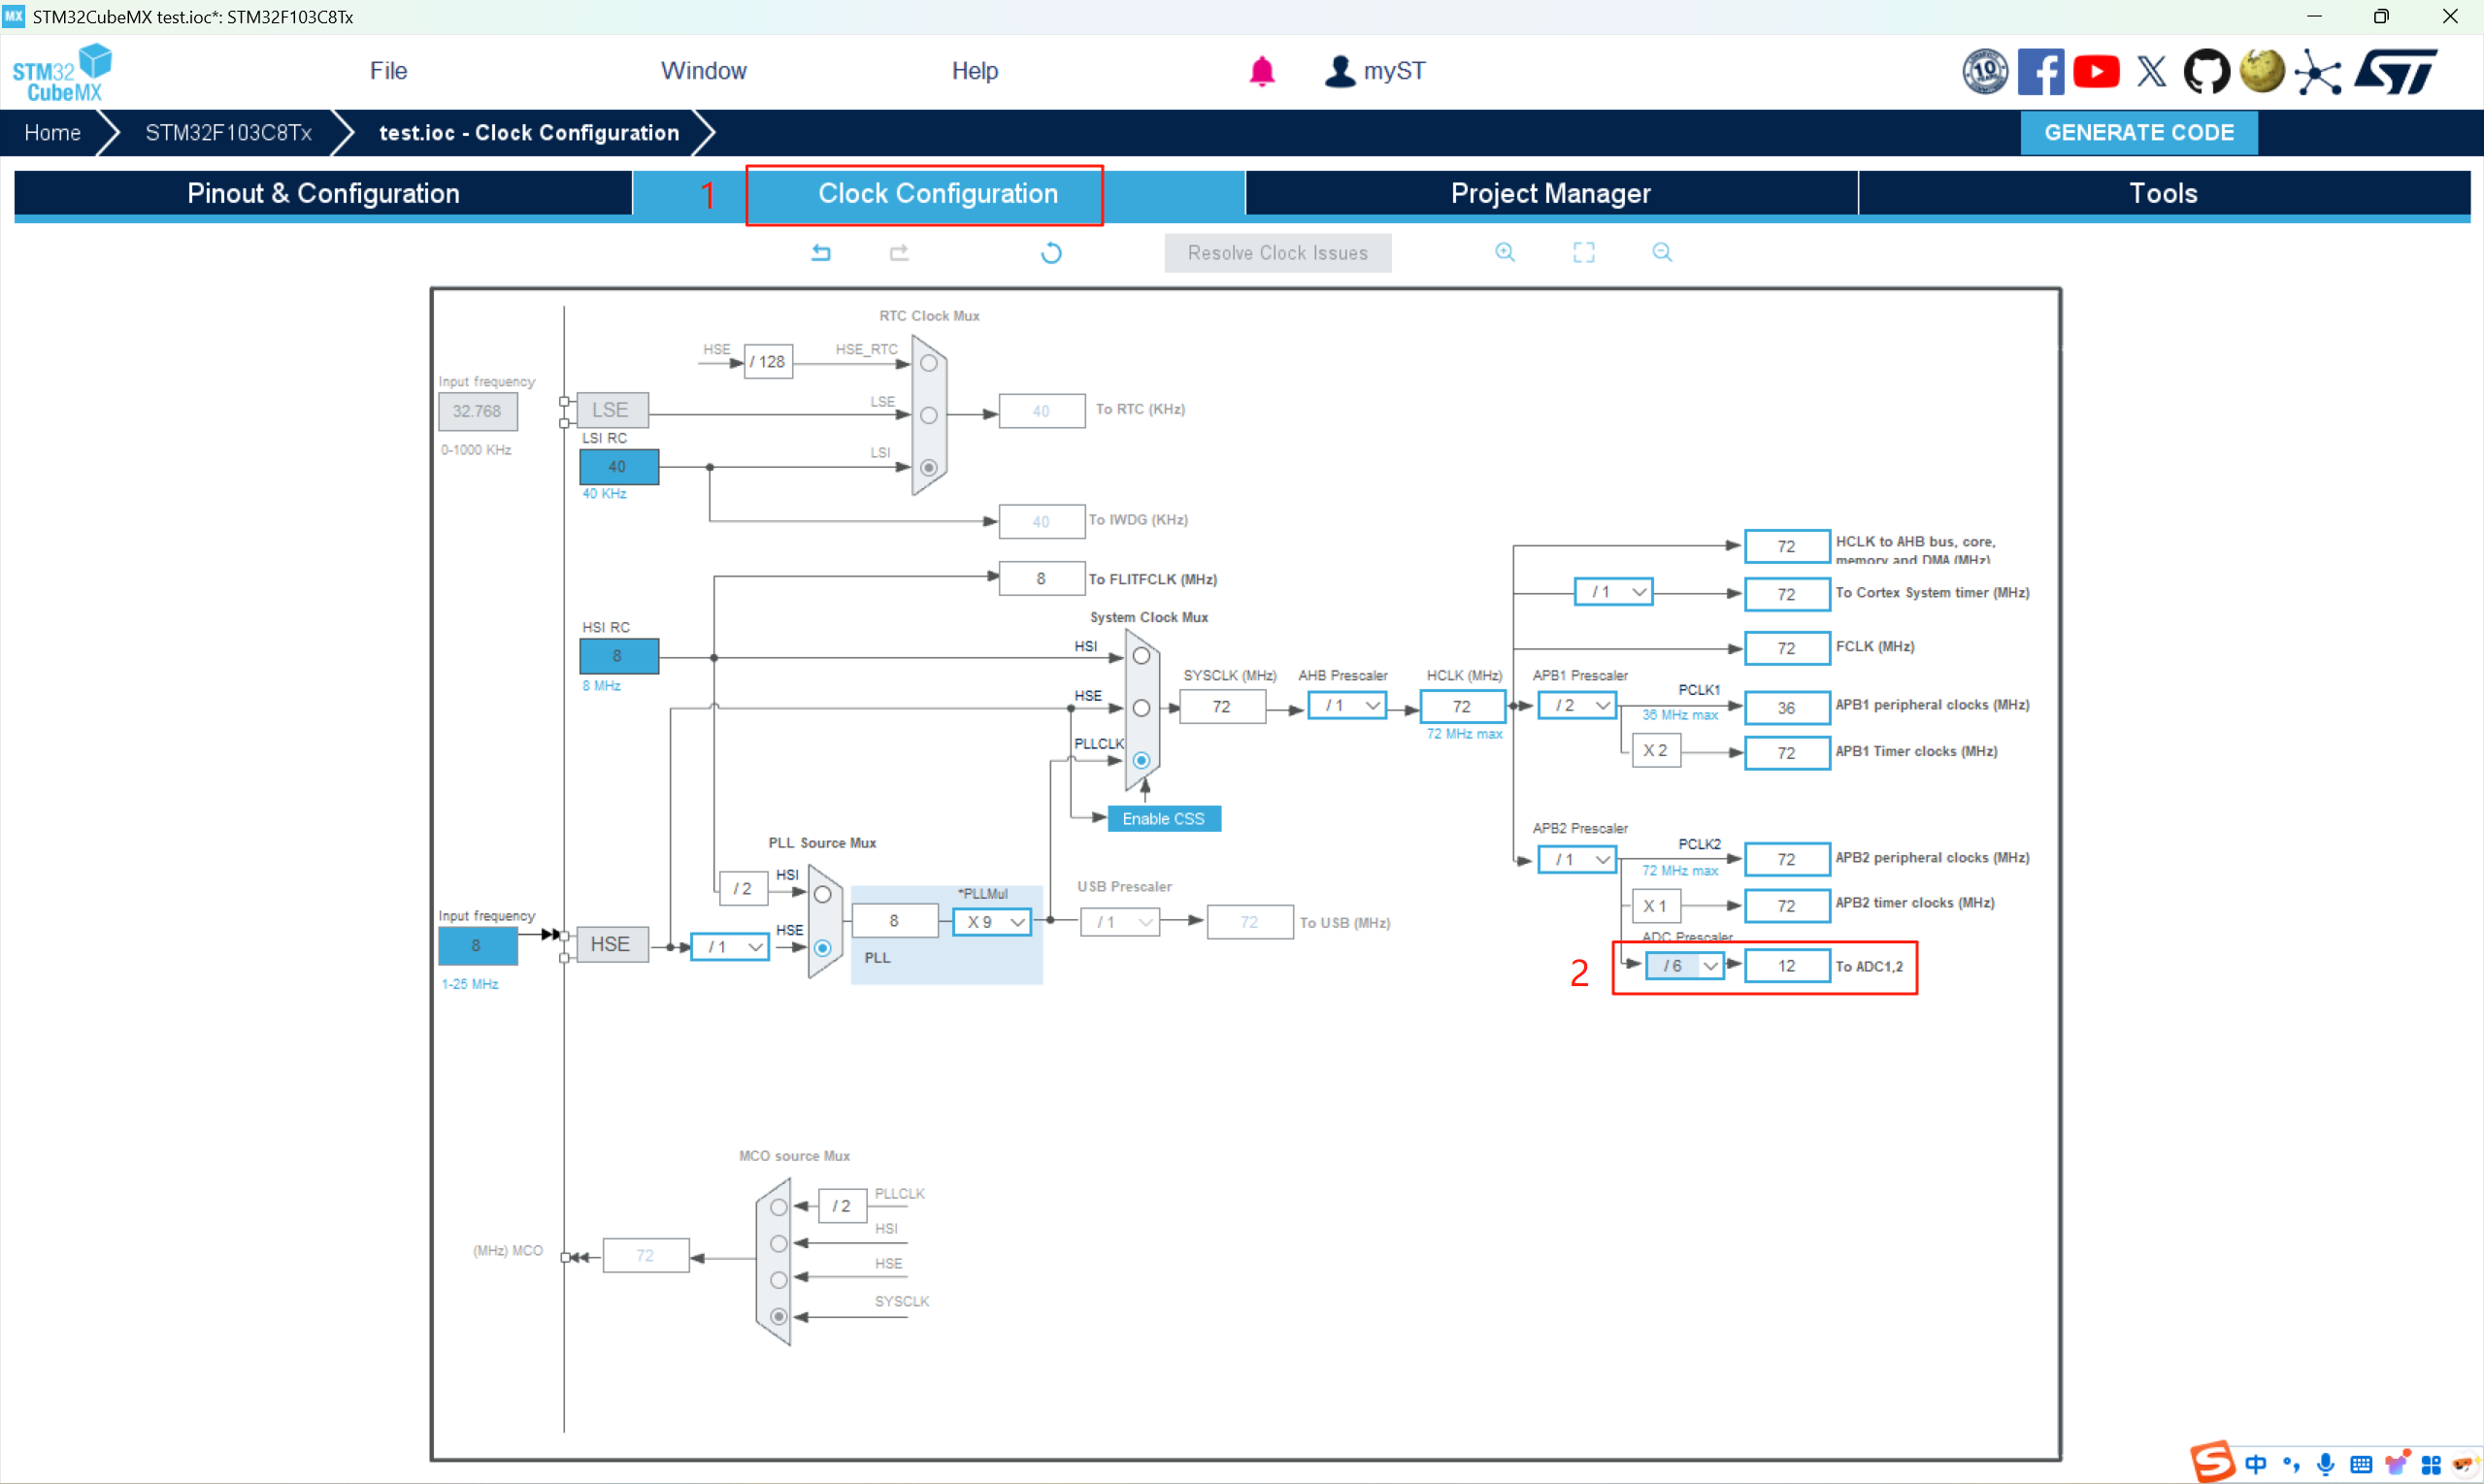
Task: Select PLLCLK in System Clock Mux
Action: point(1141,760)
